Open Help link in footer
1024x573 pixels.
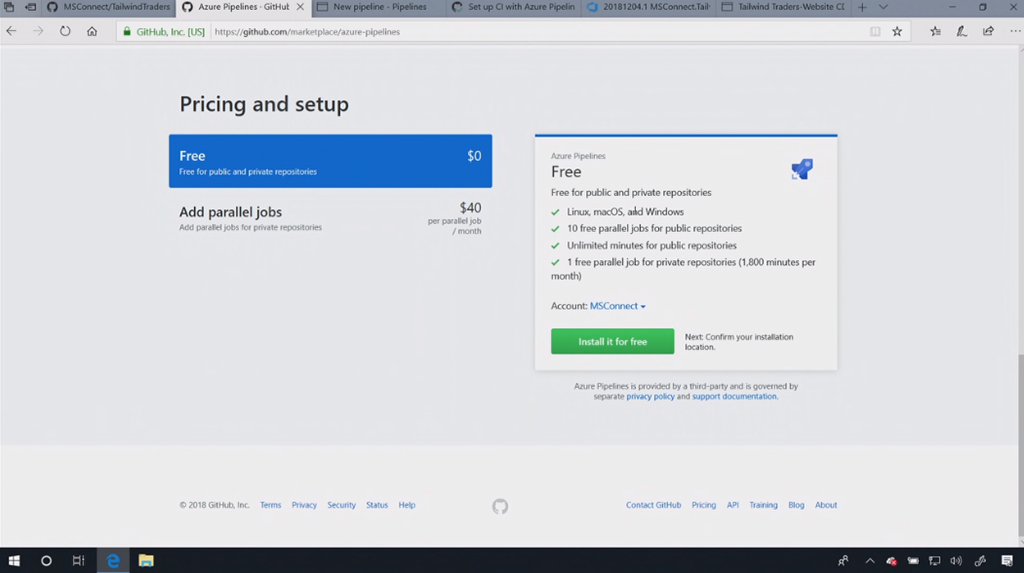[x=407, y=505]
